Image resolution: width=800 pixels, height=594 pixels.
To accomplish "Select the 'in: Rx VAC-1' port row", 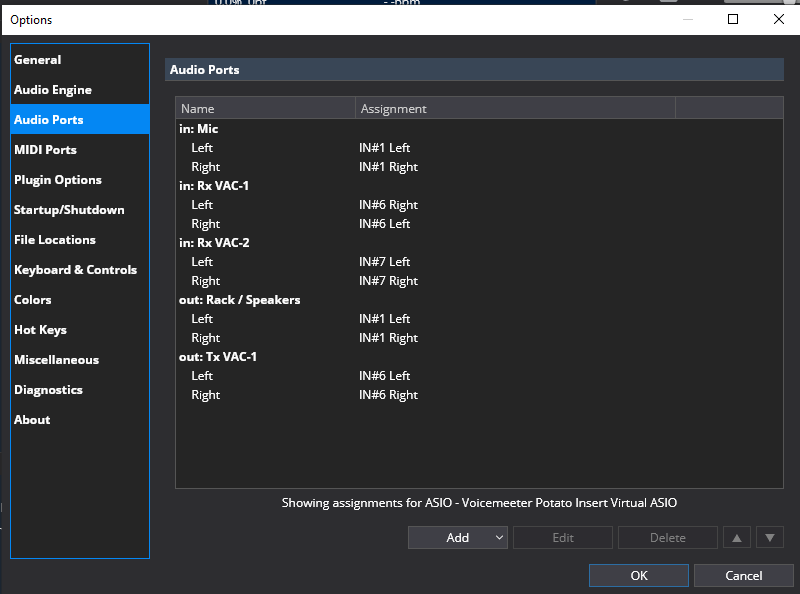I will (479, 186).
